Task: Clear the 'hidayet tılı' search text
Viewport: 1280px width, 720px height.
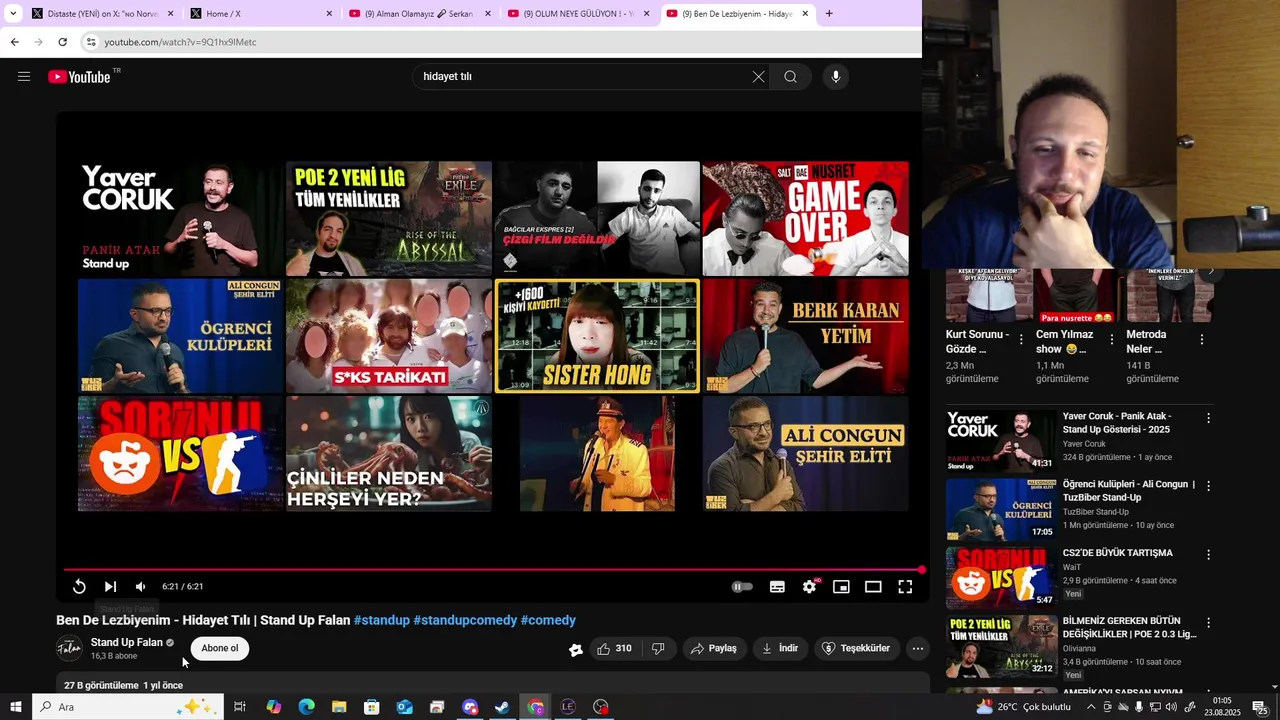Action: tap(758, 77)
